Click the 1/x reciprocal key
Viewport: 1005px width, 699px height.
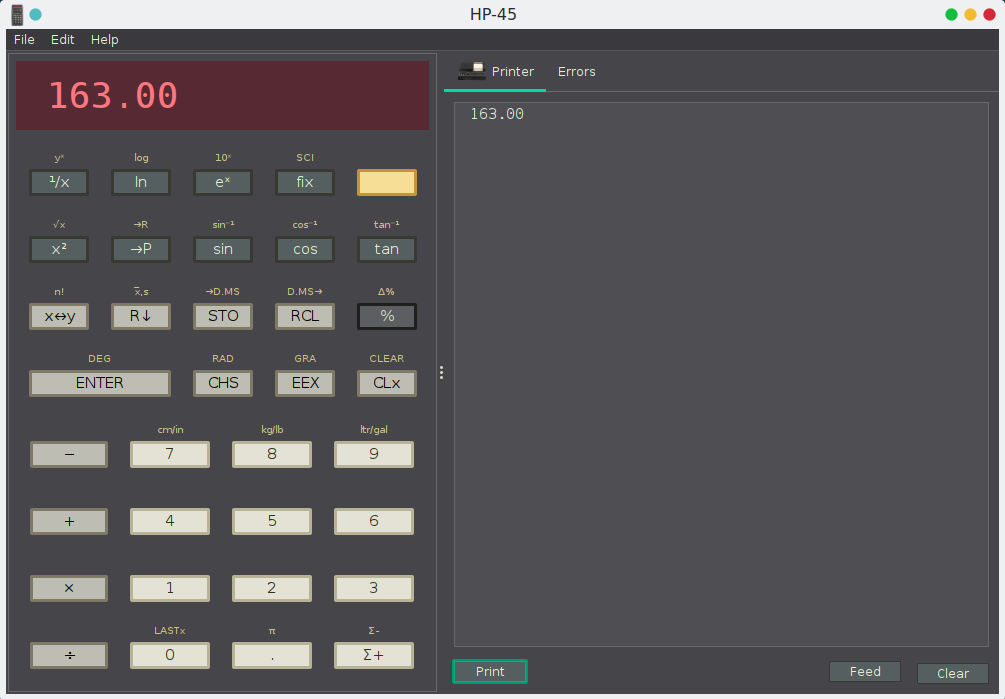pos(59,183)
